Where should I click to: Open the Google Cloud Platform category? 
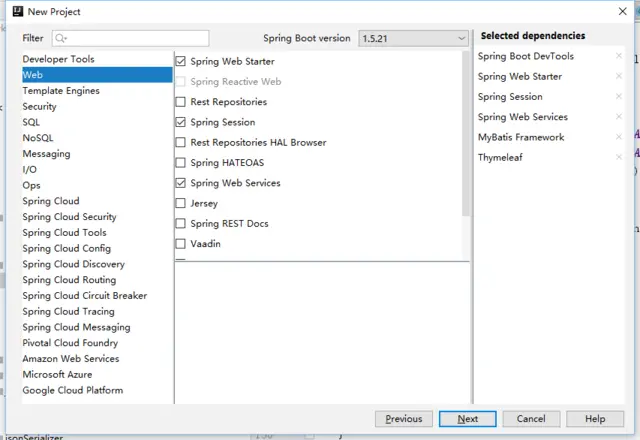click(x=97, y=391)
